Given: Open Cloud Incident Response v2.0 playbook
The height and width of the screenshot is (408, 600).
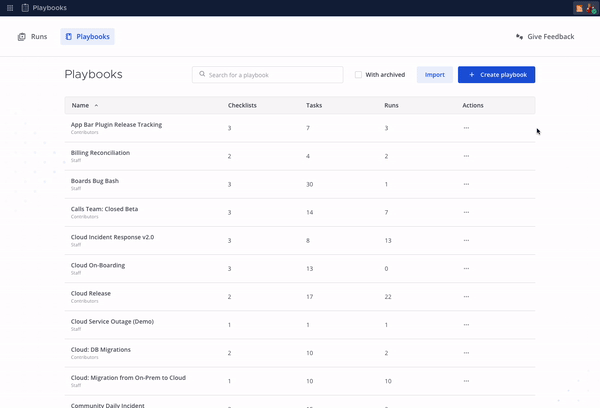Looking at the screenshot, I should coord(112,237).
